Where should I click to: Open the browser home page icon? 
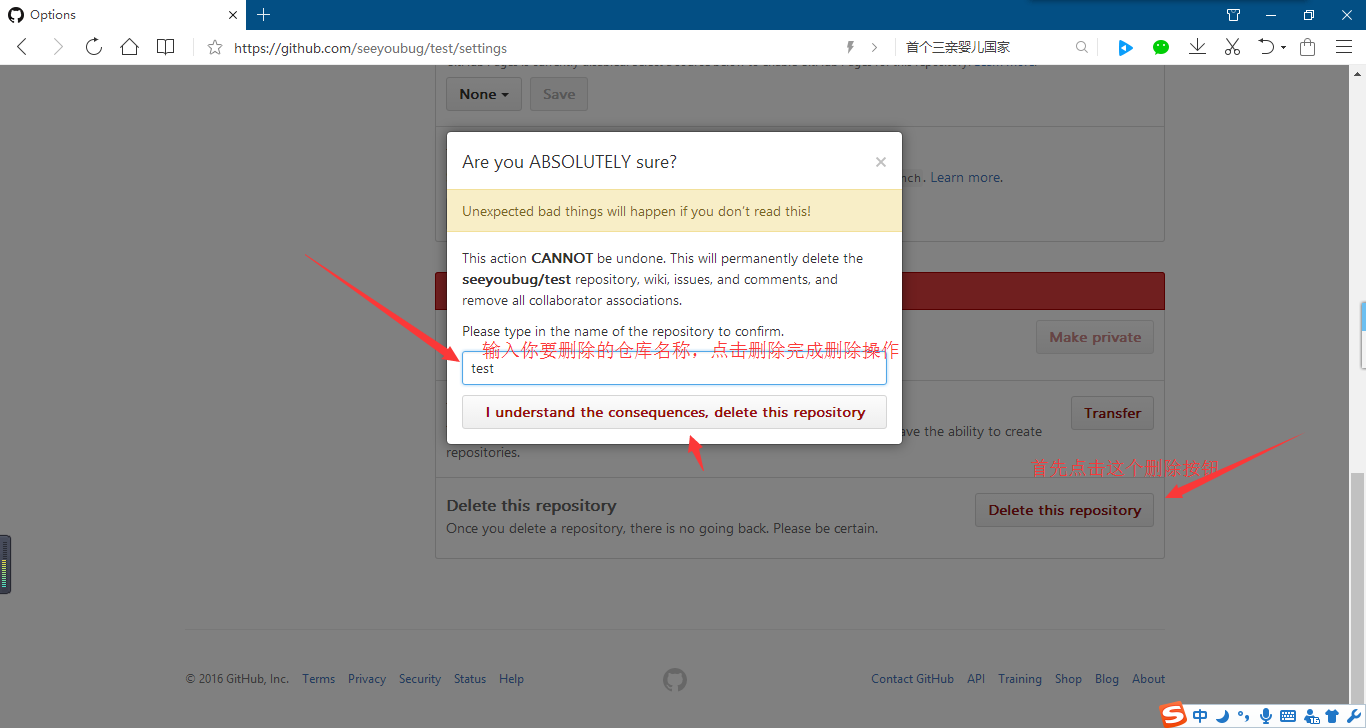[x=129, y=47]
